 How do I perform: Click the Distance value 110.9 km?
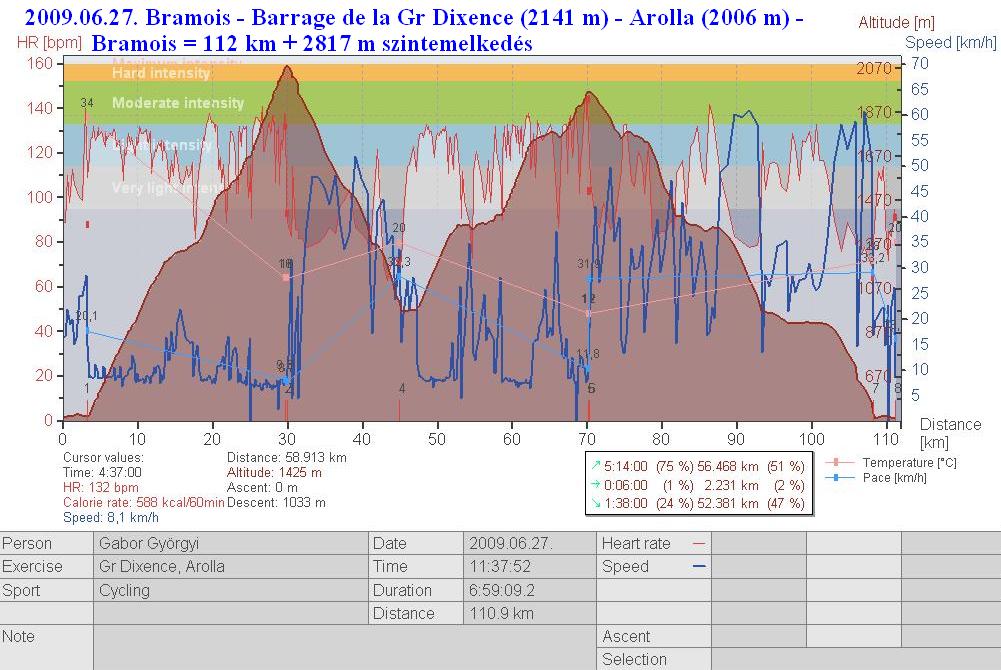point(528,613)
